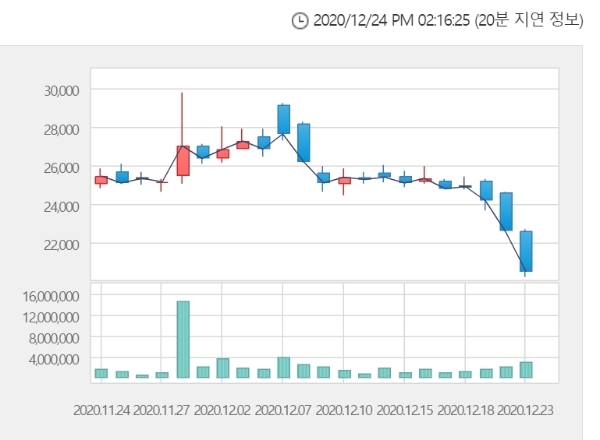Viewport: 600px width, 440px height.
Task: Click the red candlestick with the longest upper wick
Action: point(183,160)
